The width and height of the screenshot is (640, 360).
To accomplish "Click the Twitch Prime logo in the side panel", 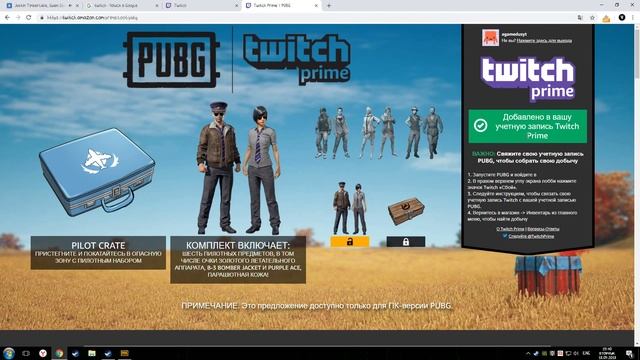I will (528, 79).
